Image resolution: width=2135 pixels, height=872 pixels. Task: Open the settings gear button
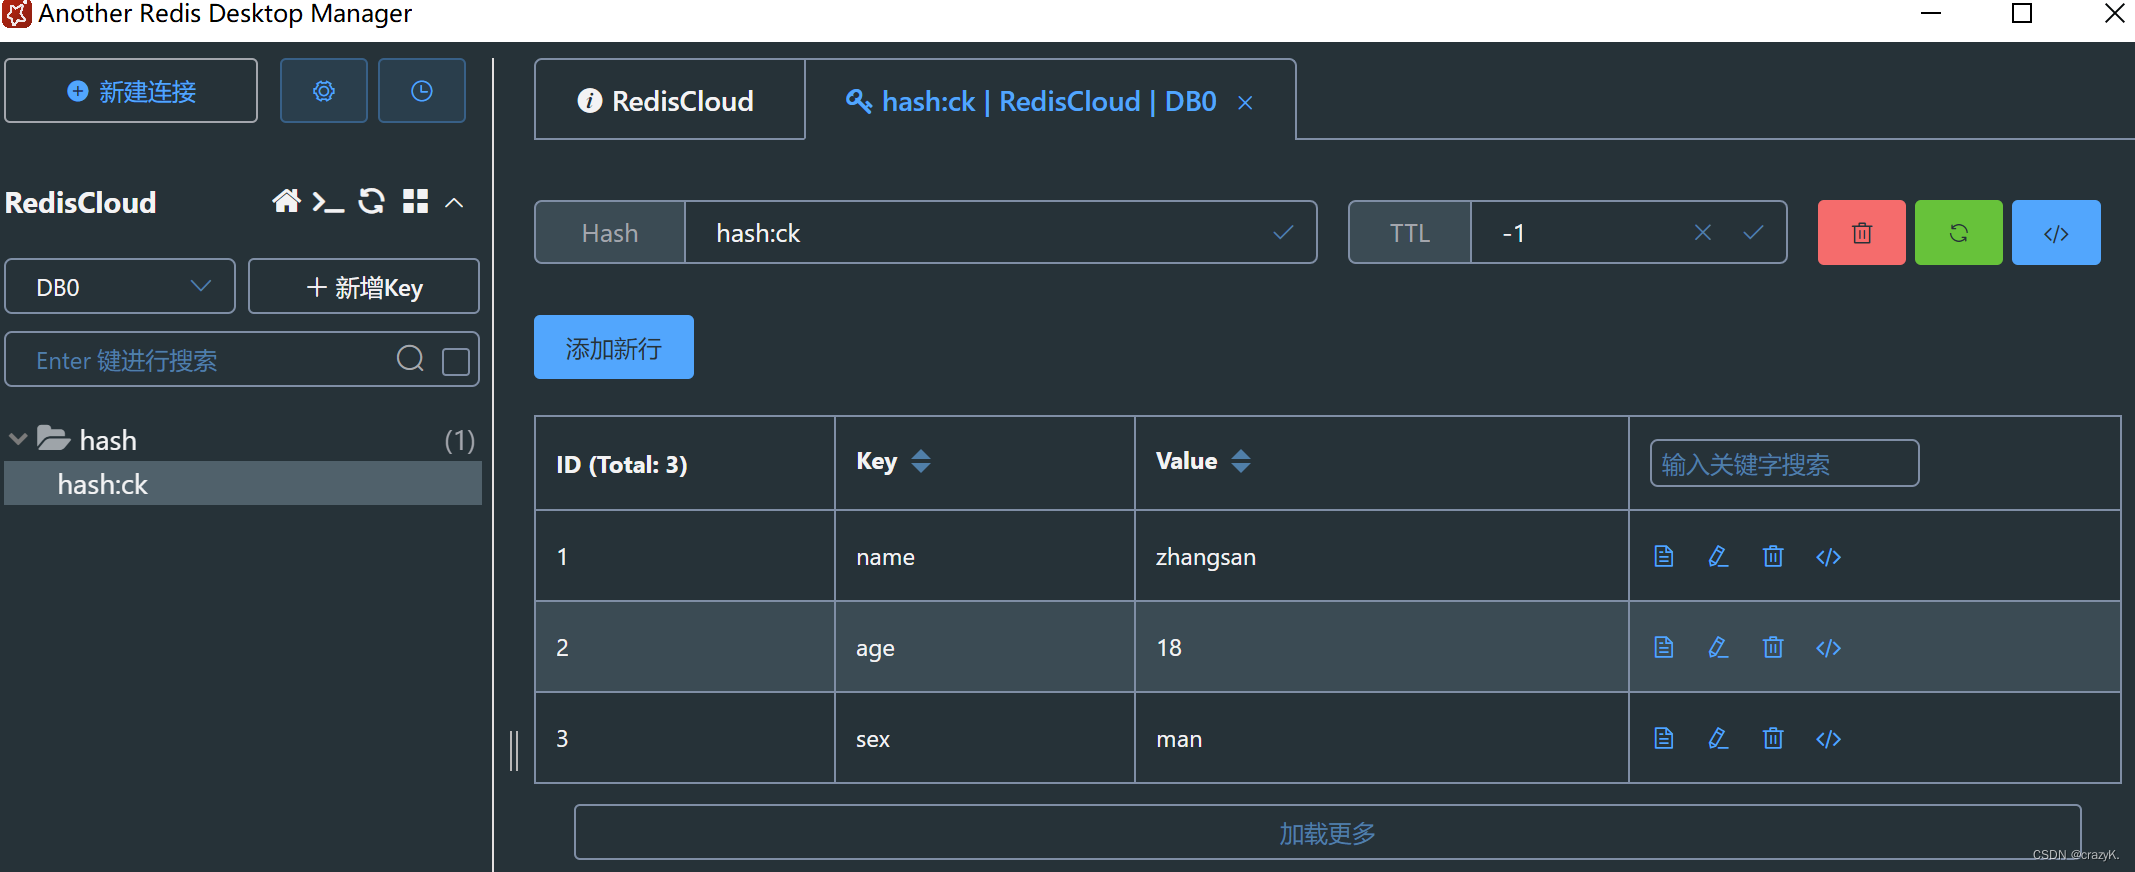coord(323,91)
